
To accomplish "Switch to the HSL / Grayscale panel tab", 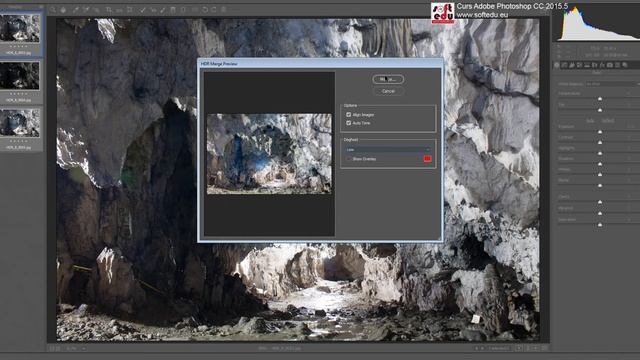I will pyautogui.click(x=579, y=65).
